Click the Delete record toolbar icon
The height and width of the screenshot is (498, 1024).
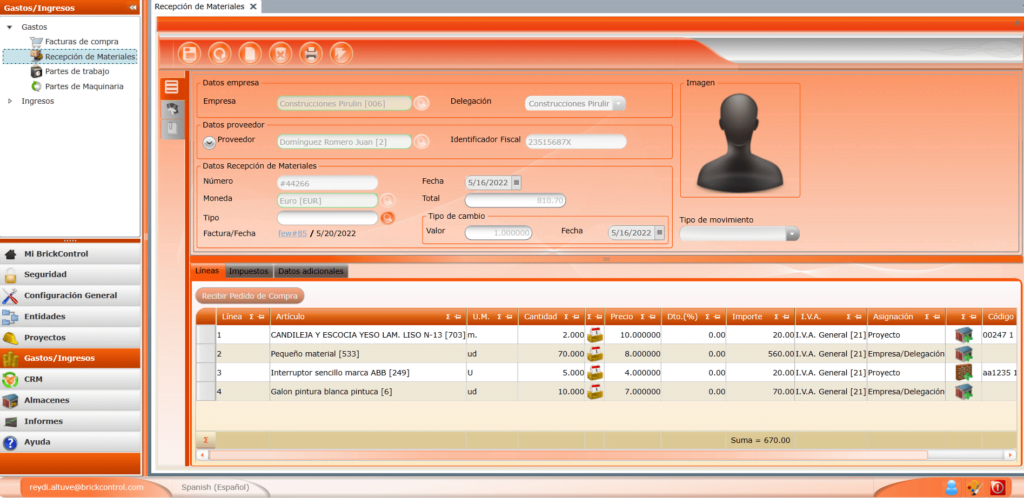[x=280, y=53]
